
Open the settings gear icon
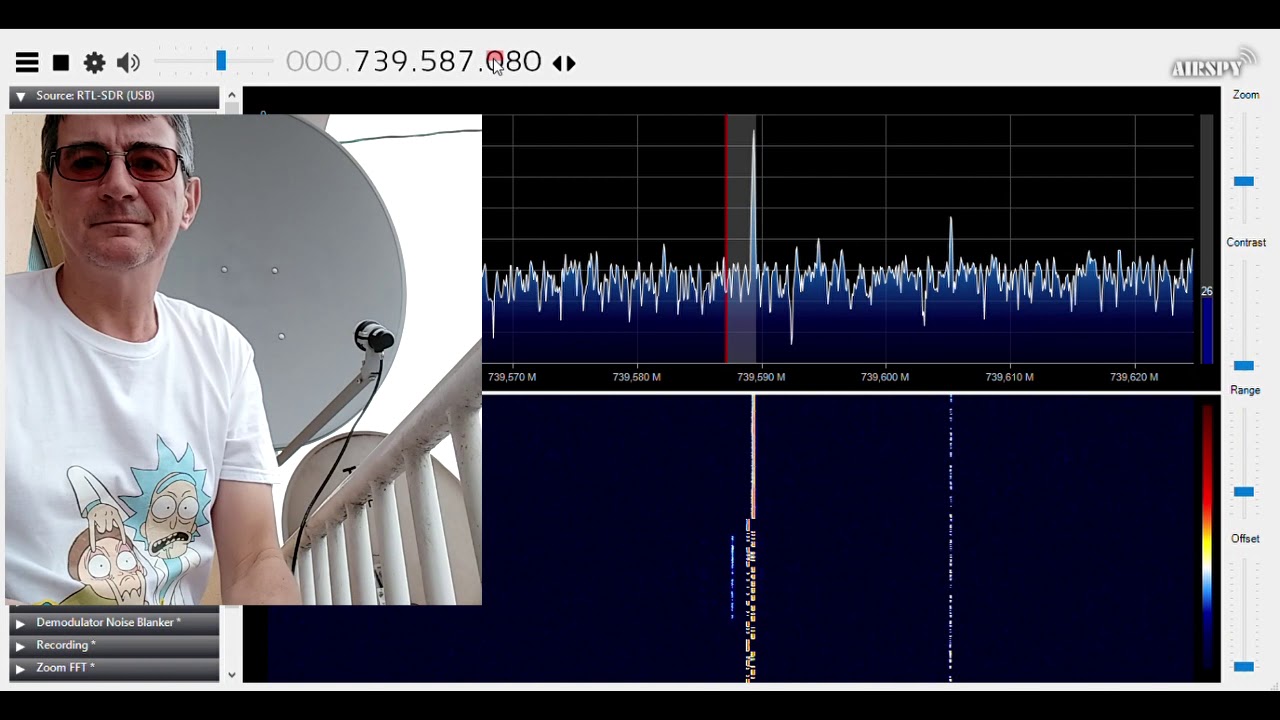click(x=95, y=63)
